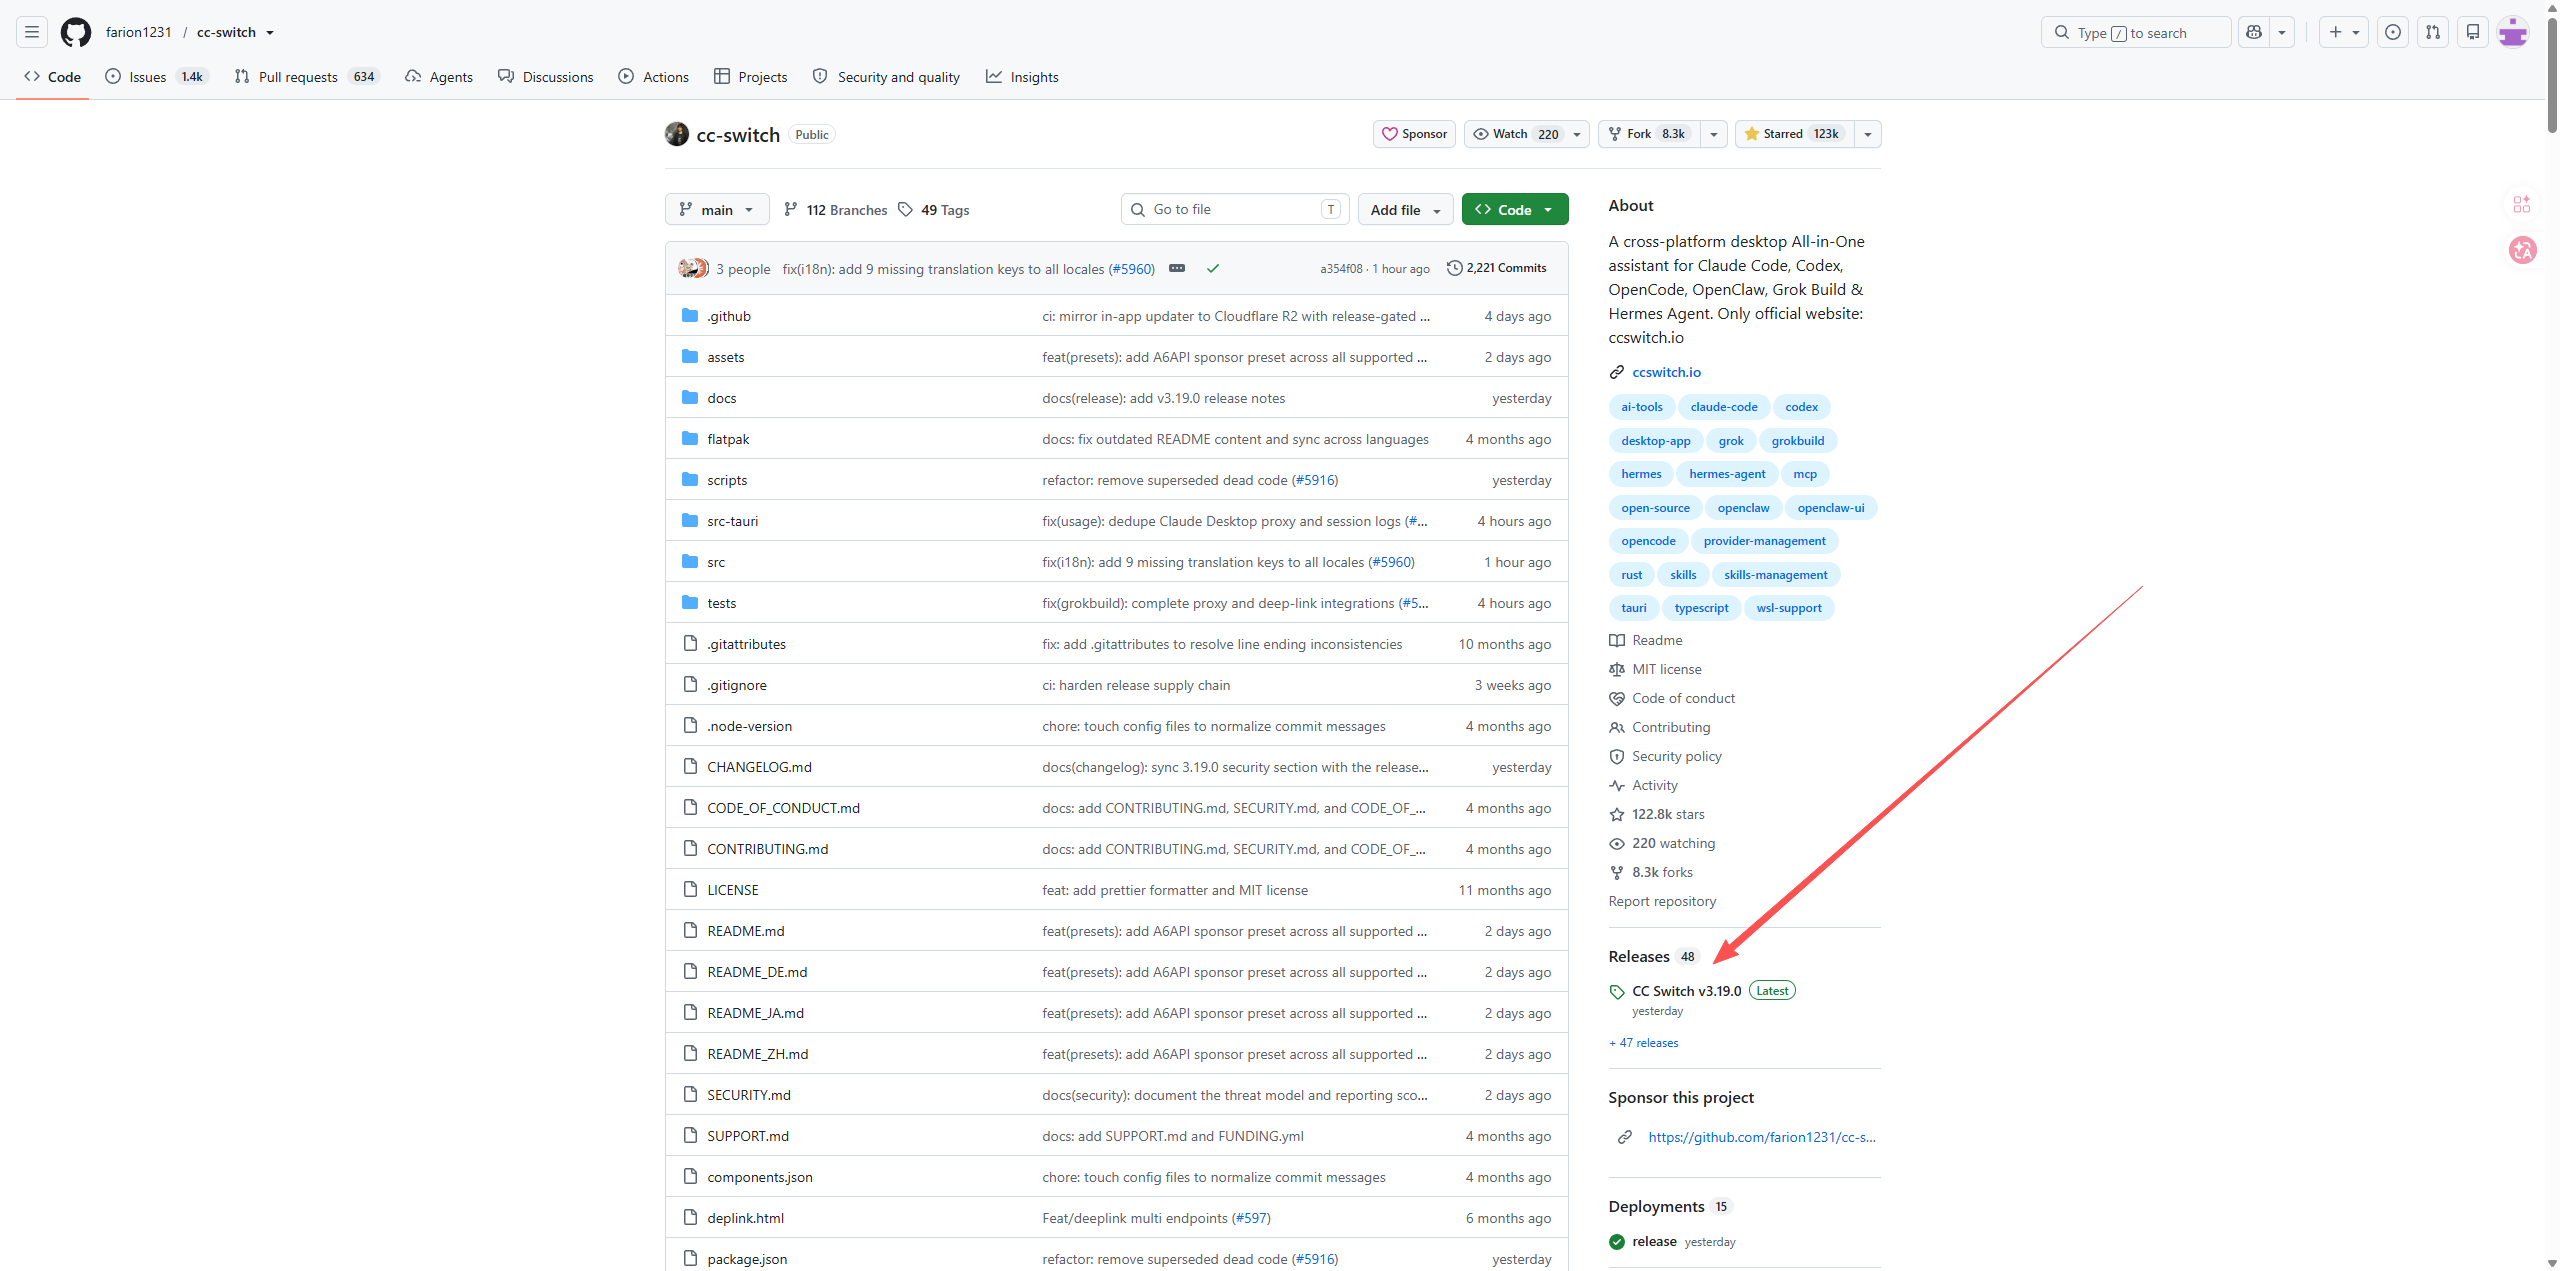This screenshot has height=1271, width=2560.
Task: Click the pink translate extension icon
Action: click(2522, 249)
